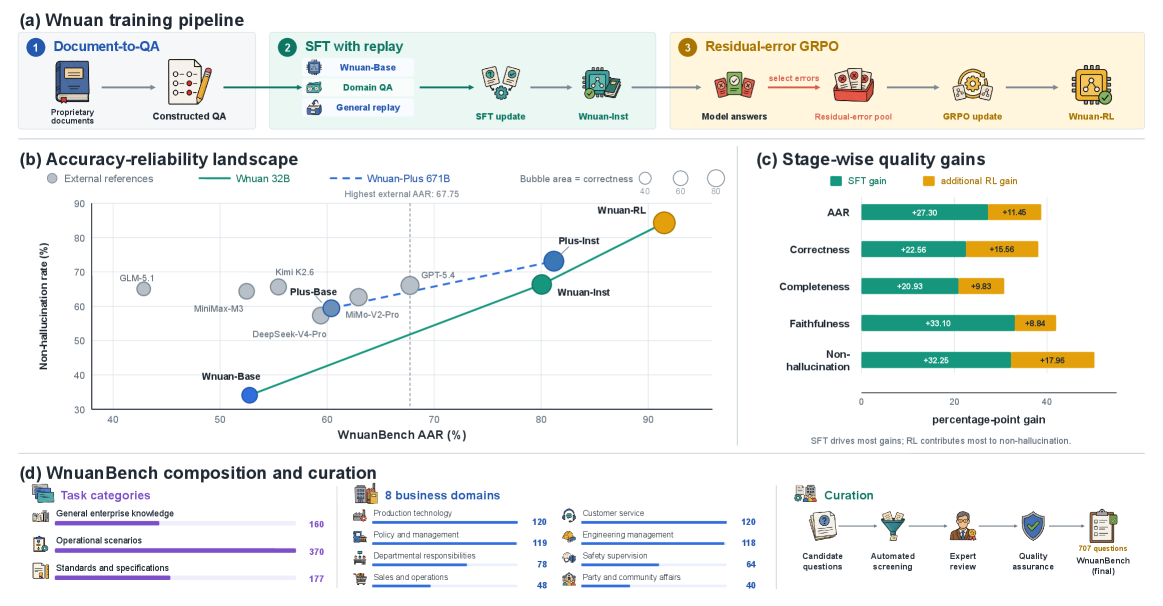Click the Expert review person icon
Image resolution: width=1163 pixels, height=606 pixels.
[963, 527]
